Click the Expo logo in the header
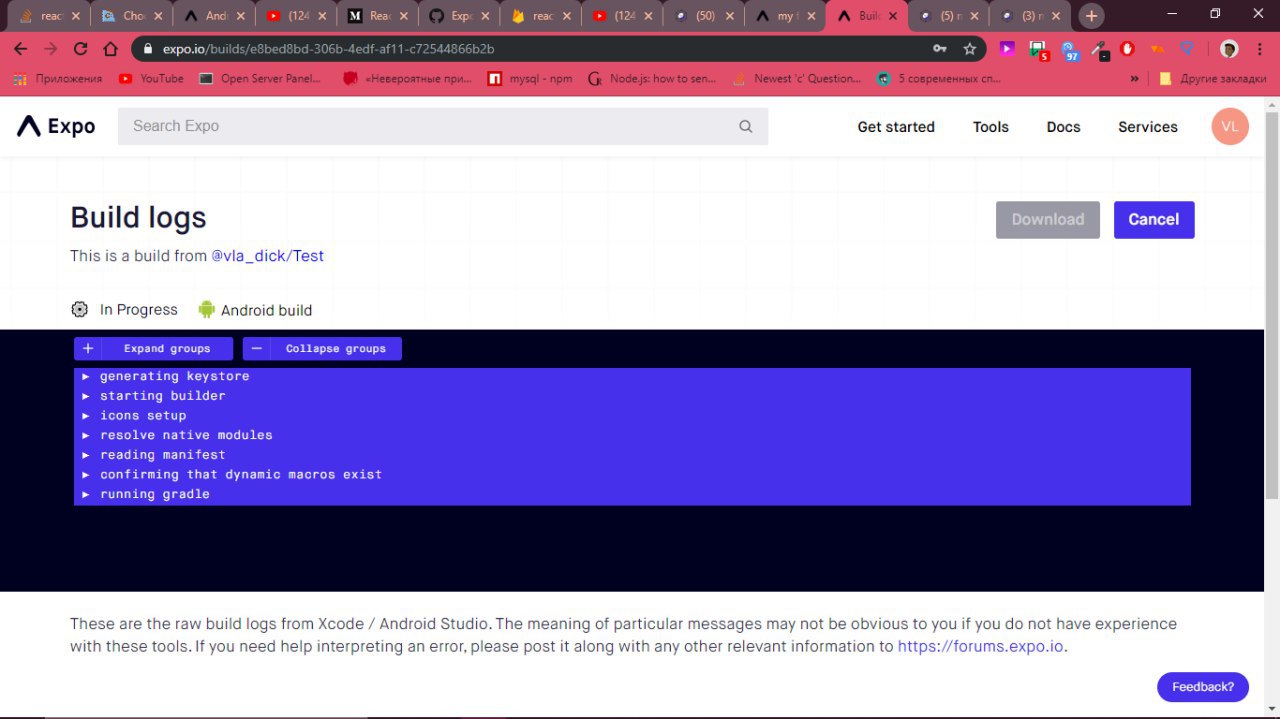This screenshot has height=719, width=1280. (x=56, y=126)
